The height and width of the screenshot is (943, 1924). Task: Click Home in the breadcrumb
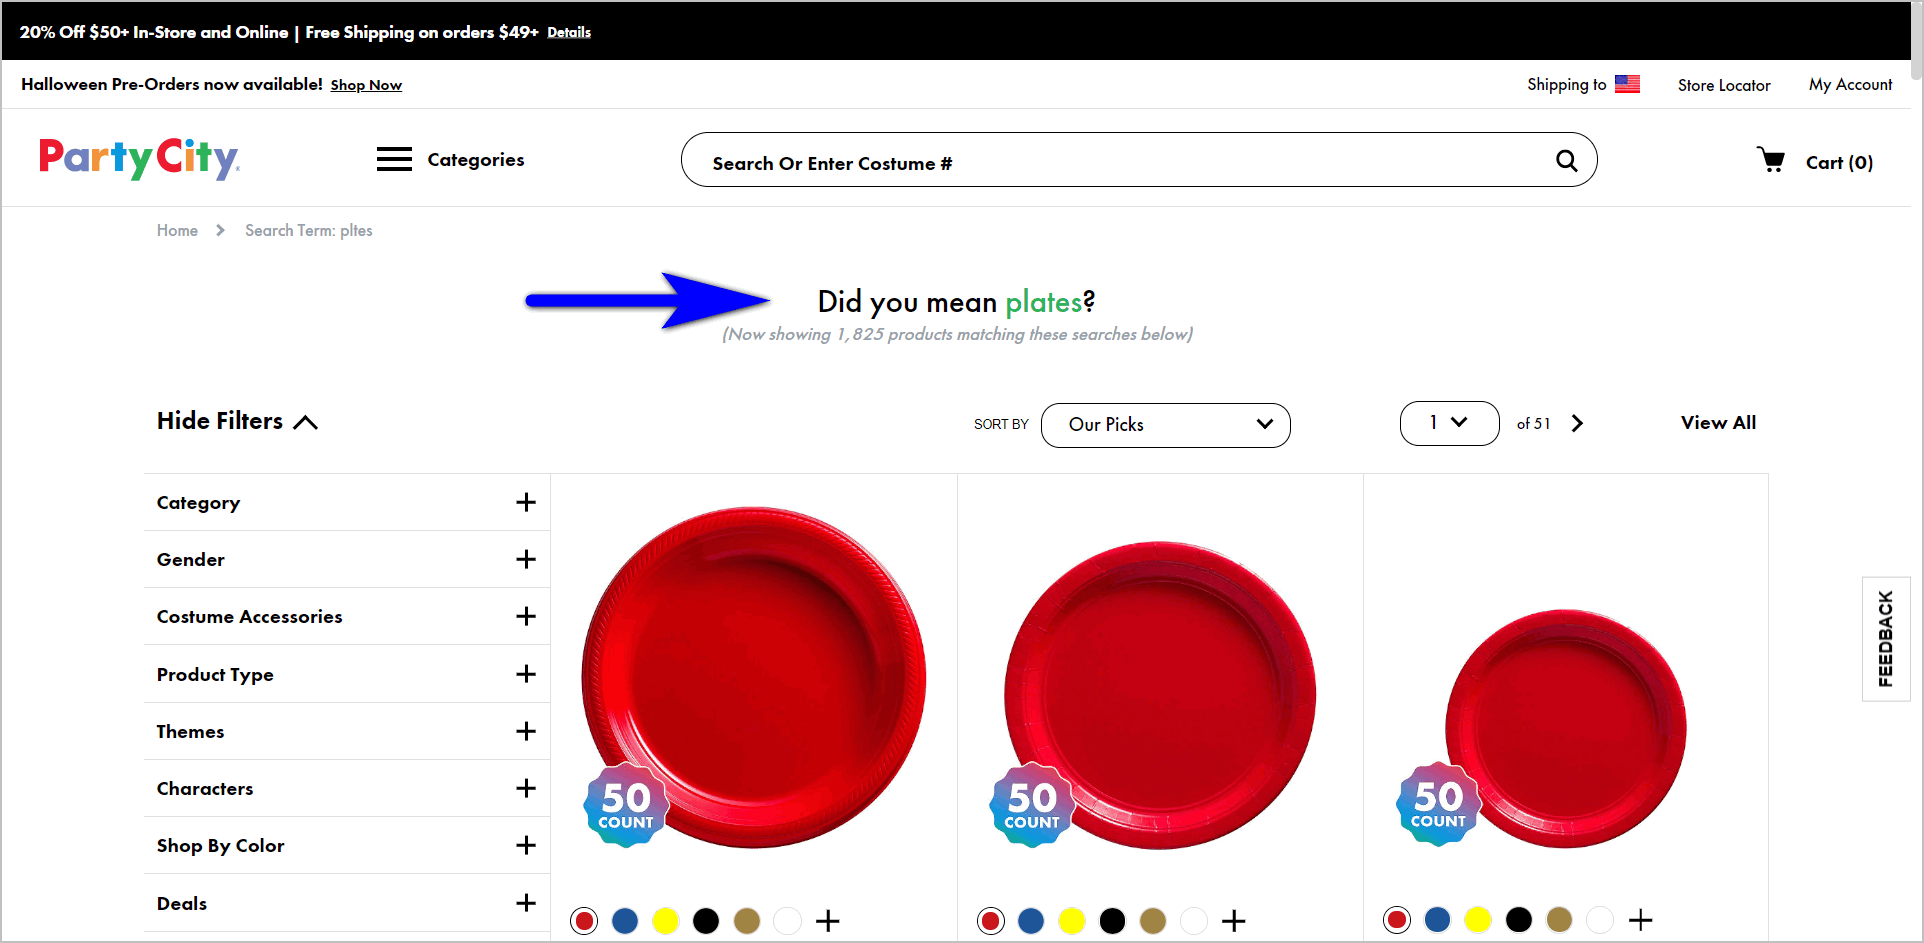pyautogui.click(x=177, y=230)
